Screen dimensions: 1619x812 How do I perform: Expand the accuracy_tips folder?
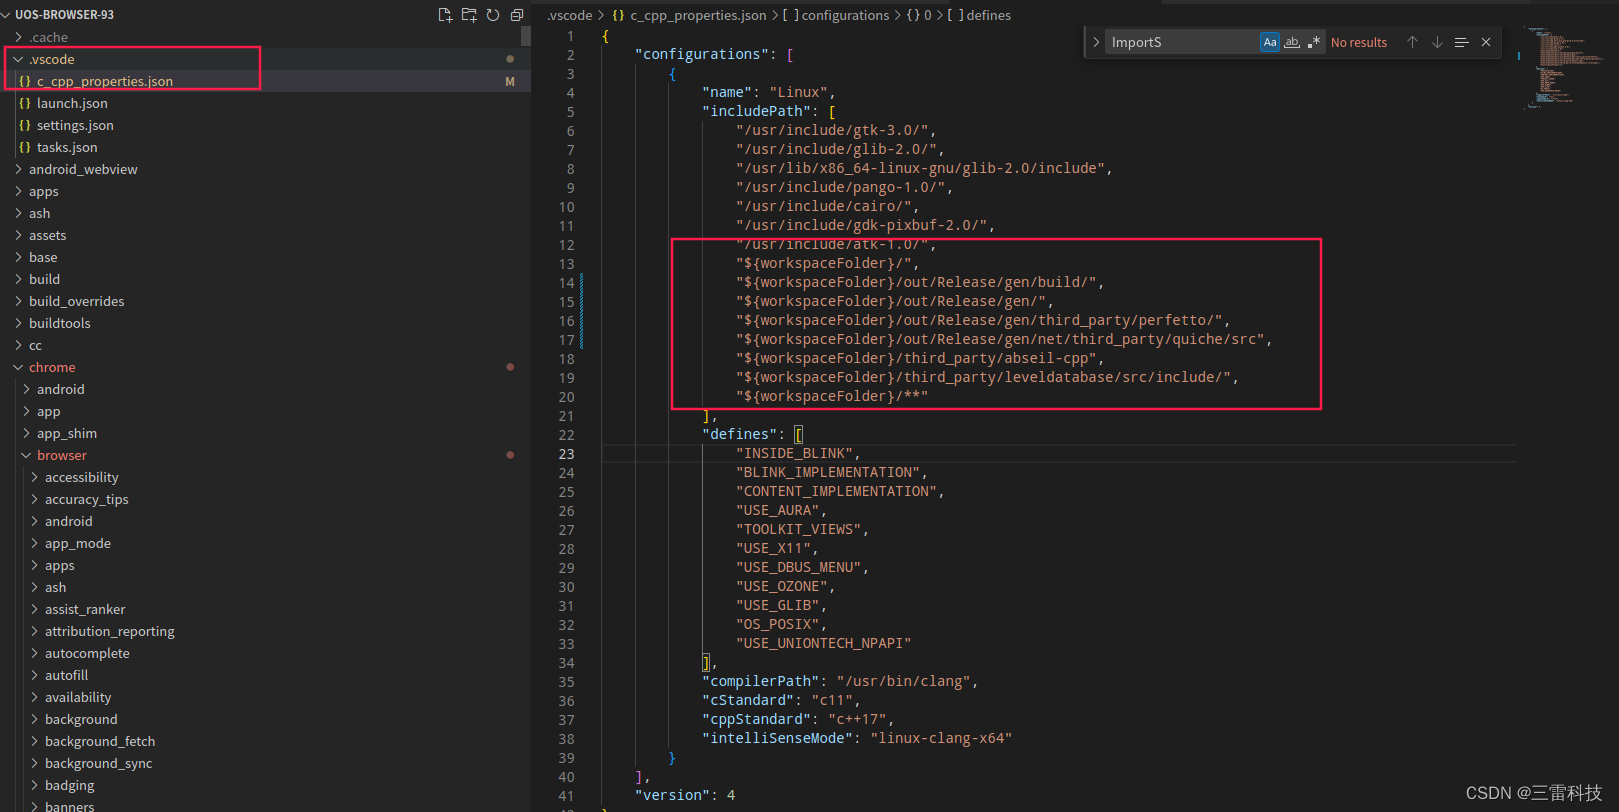tap(265, 499)
